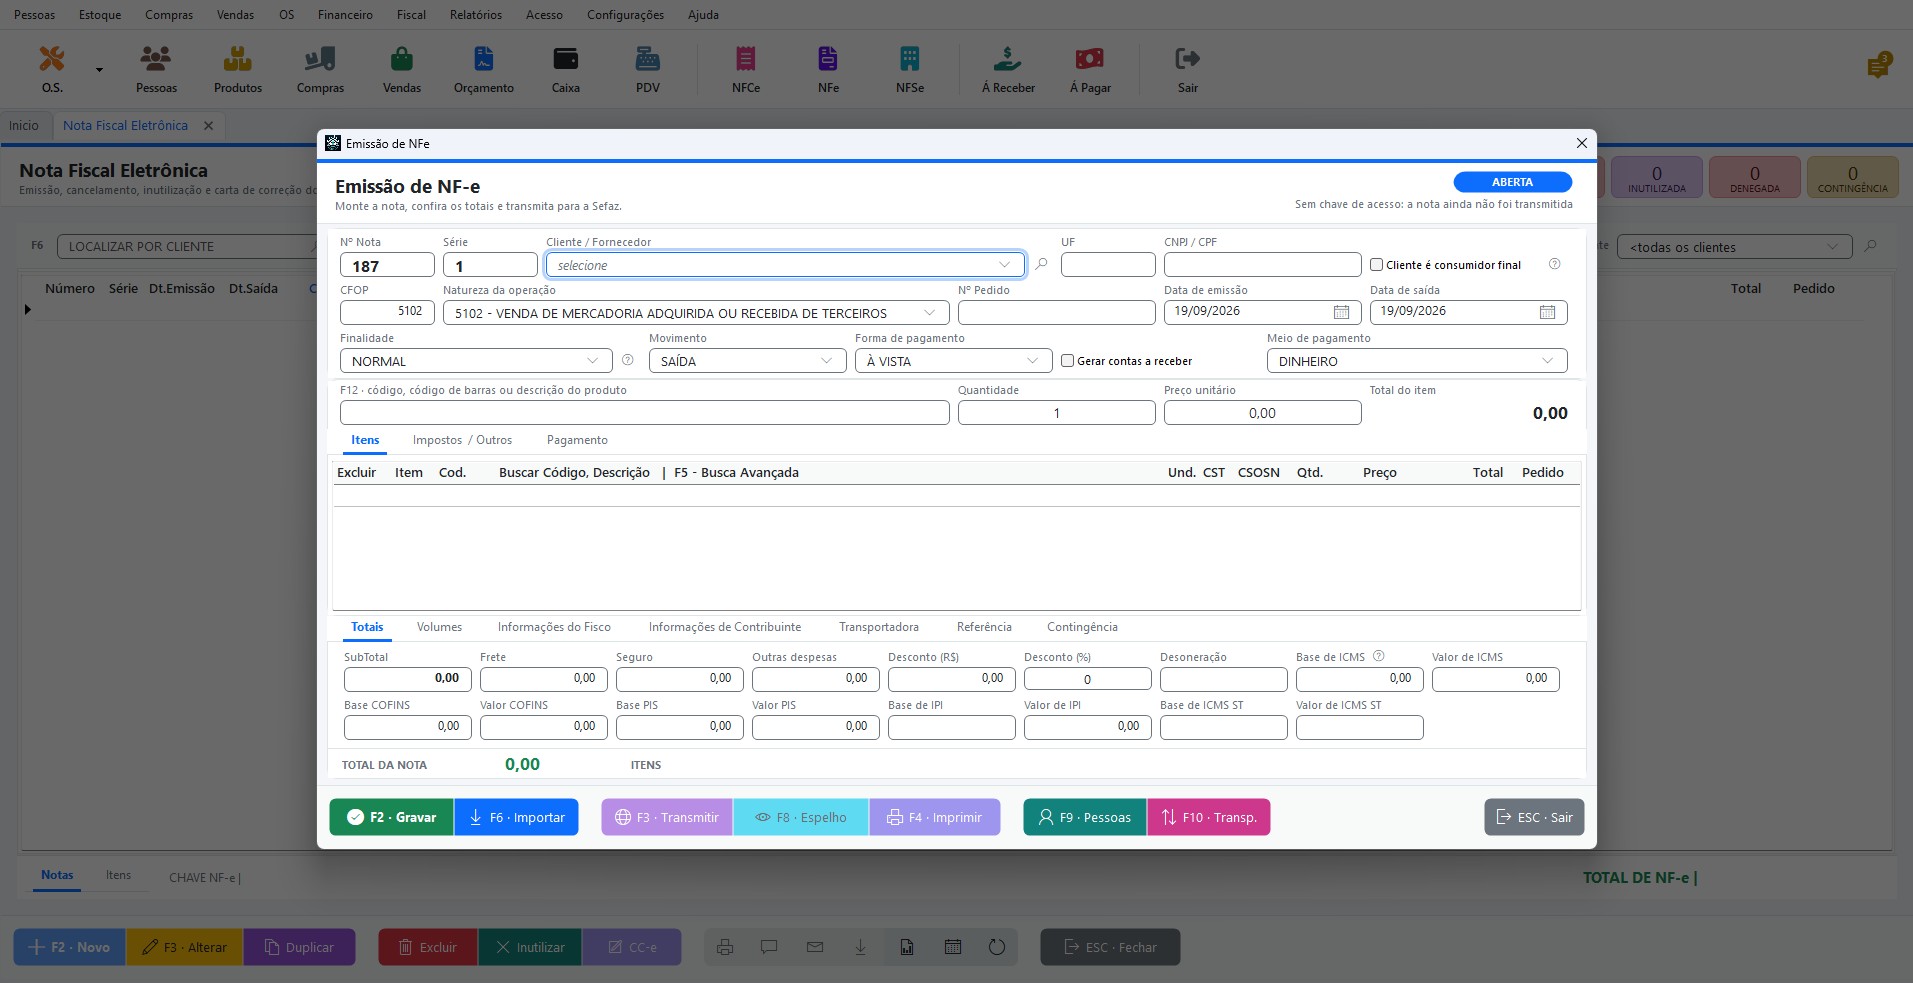Click ESC · Sair button in dialog

1534,817
